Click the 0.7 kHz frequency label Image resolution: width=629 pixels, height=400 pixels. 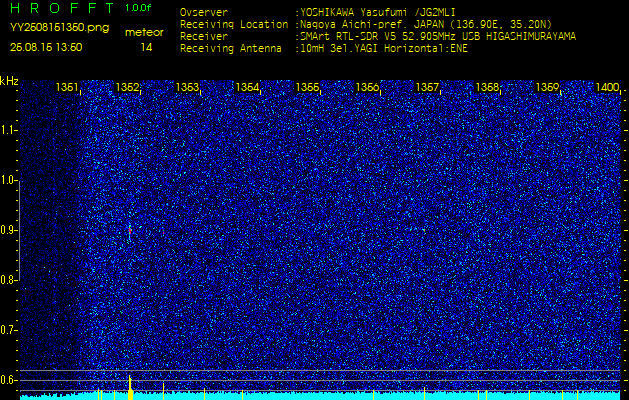8,330
